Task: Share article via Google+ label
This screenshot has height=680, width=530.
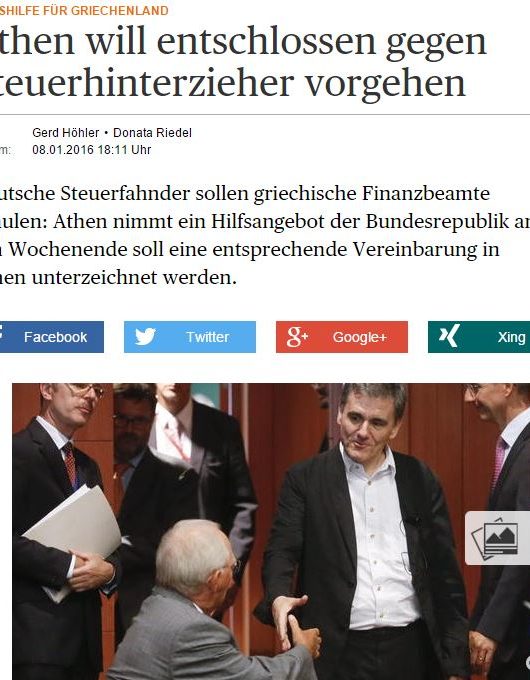Action: (360, 337)
